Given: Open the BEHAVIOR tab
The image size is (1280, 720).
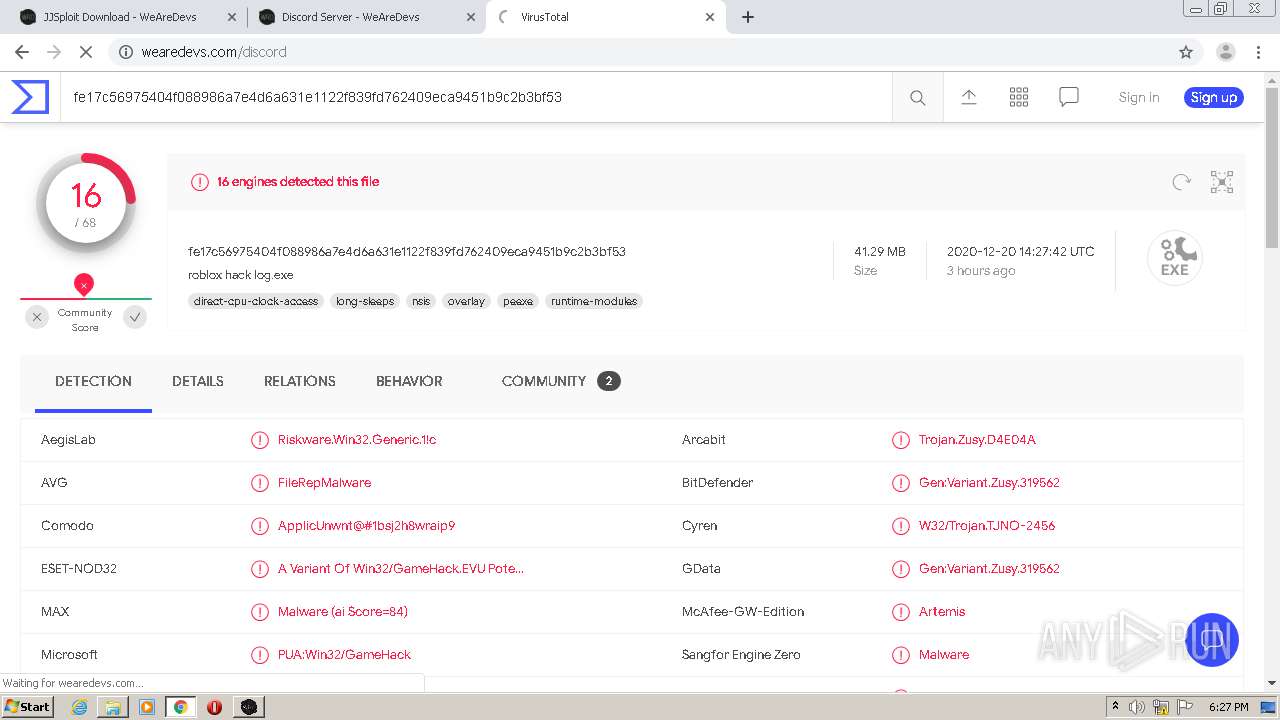Looking at the screenshot, I should (x=409, y=381).
